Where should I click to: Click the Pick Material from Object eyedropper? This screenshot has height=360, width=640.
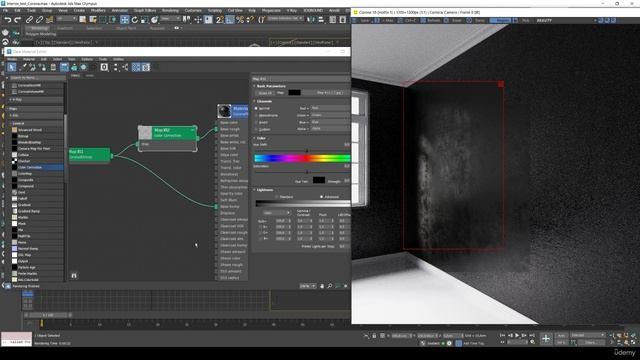click(23, 67)
